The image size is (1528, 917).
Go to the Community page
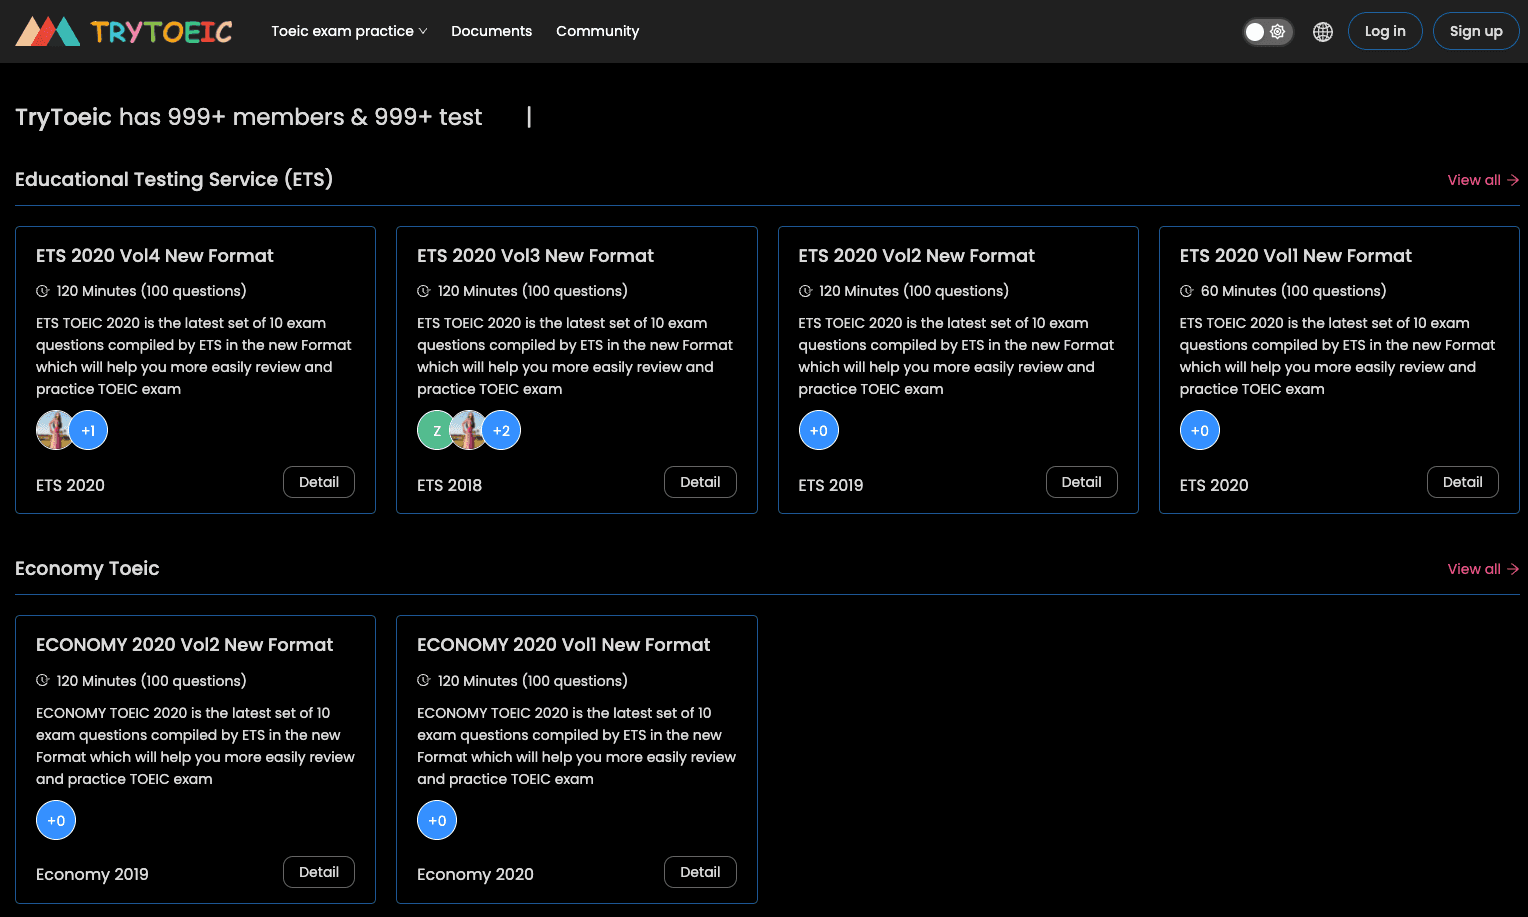pos(597,31)
